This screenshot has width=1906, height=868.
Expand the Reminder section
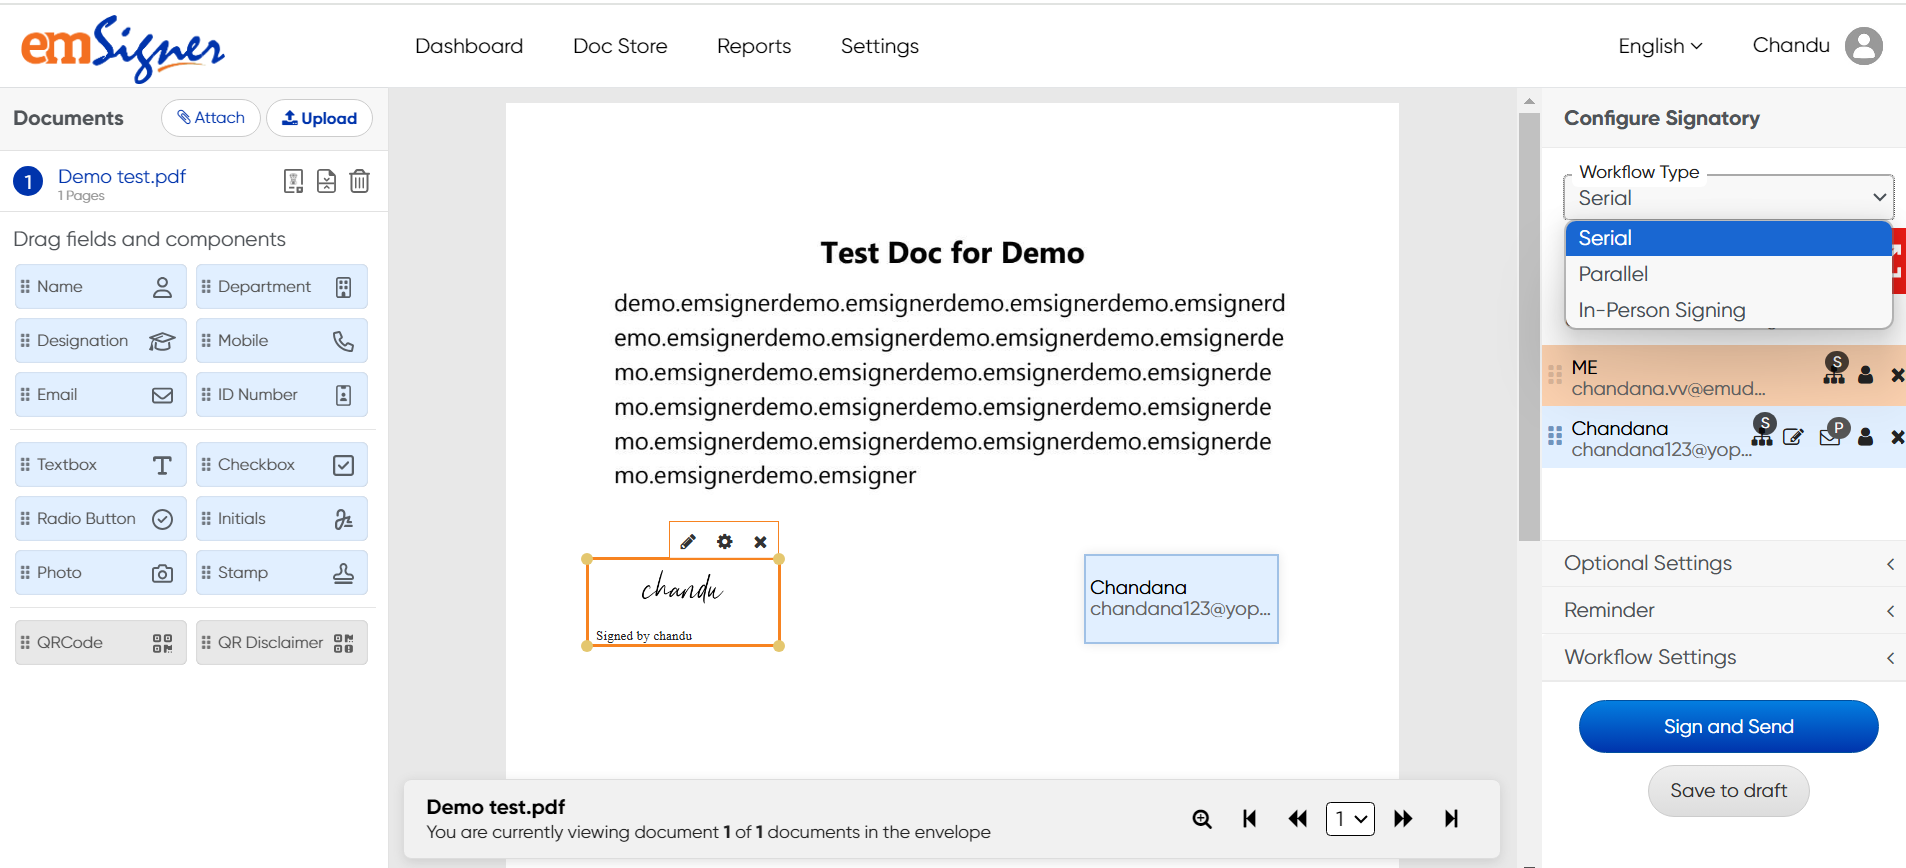pyautogui.click(x=1727, y=610)
